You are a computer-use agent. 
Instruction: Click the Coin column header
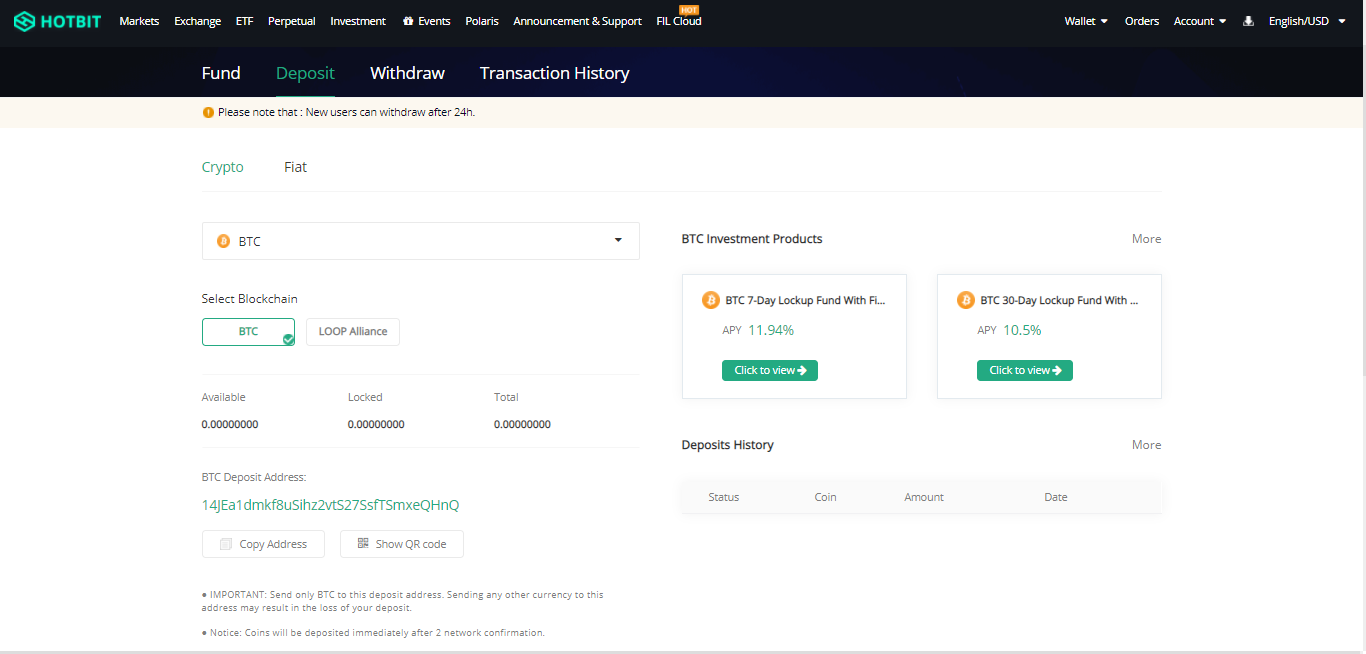[825, 497]
